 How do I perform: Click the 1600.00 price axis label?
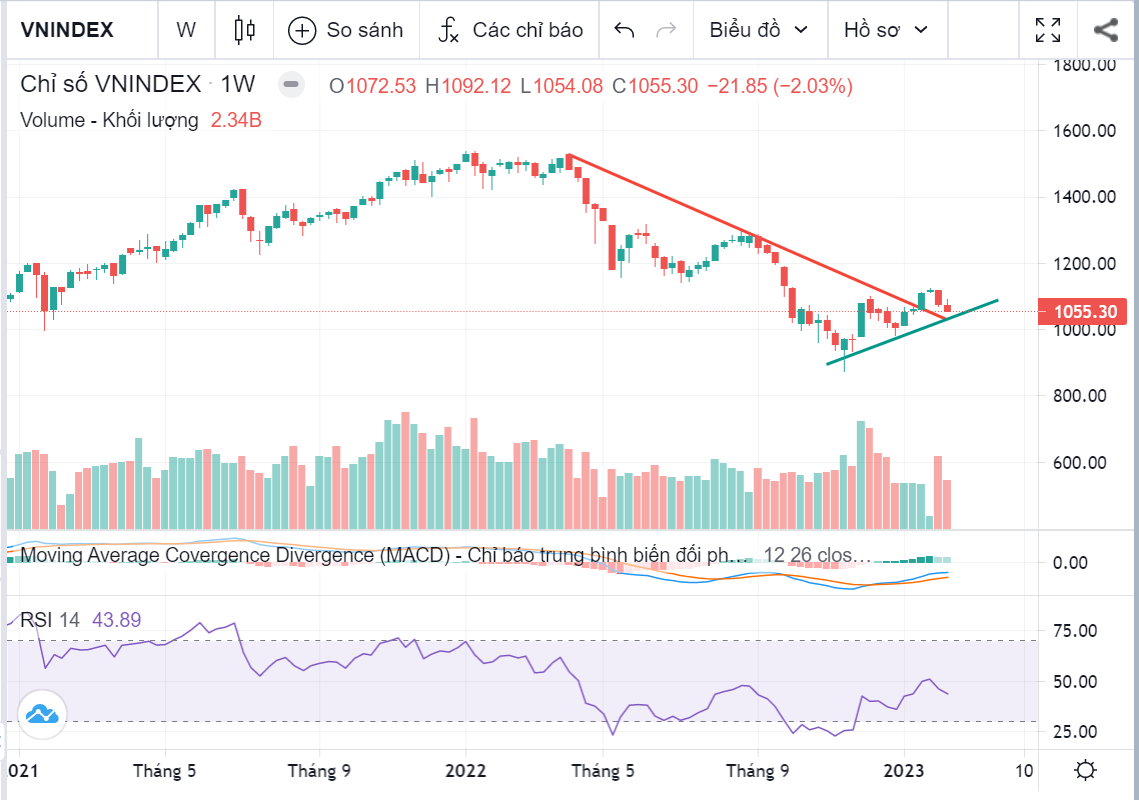pos(1085,131)
